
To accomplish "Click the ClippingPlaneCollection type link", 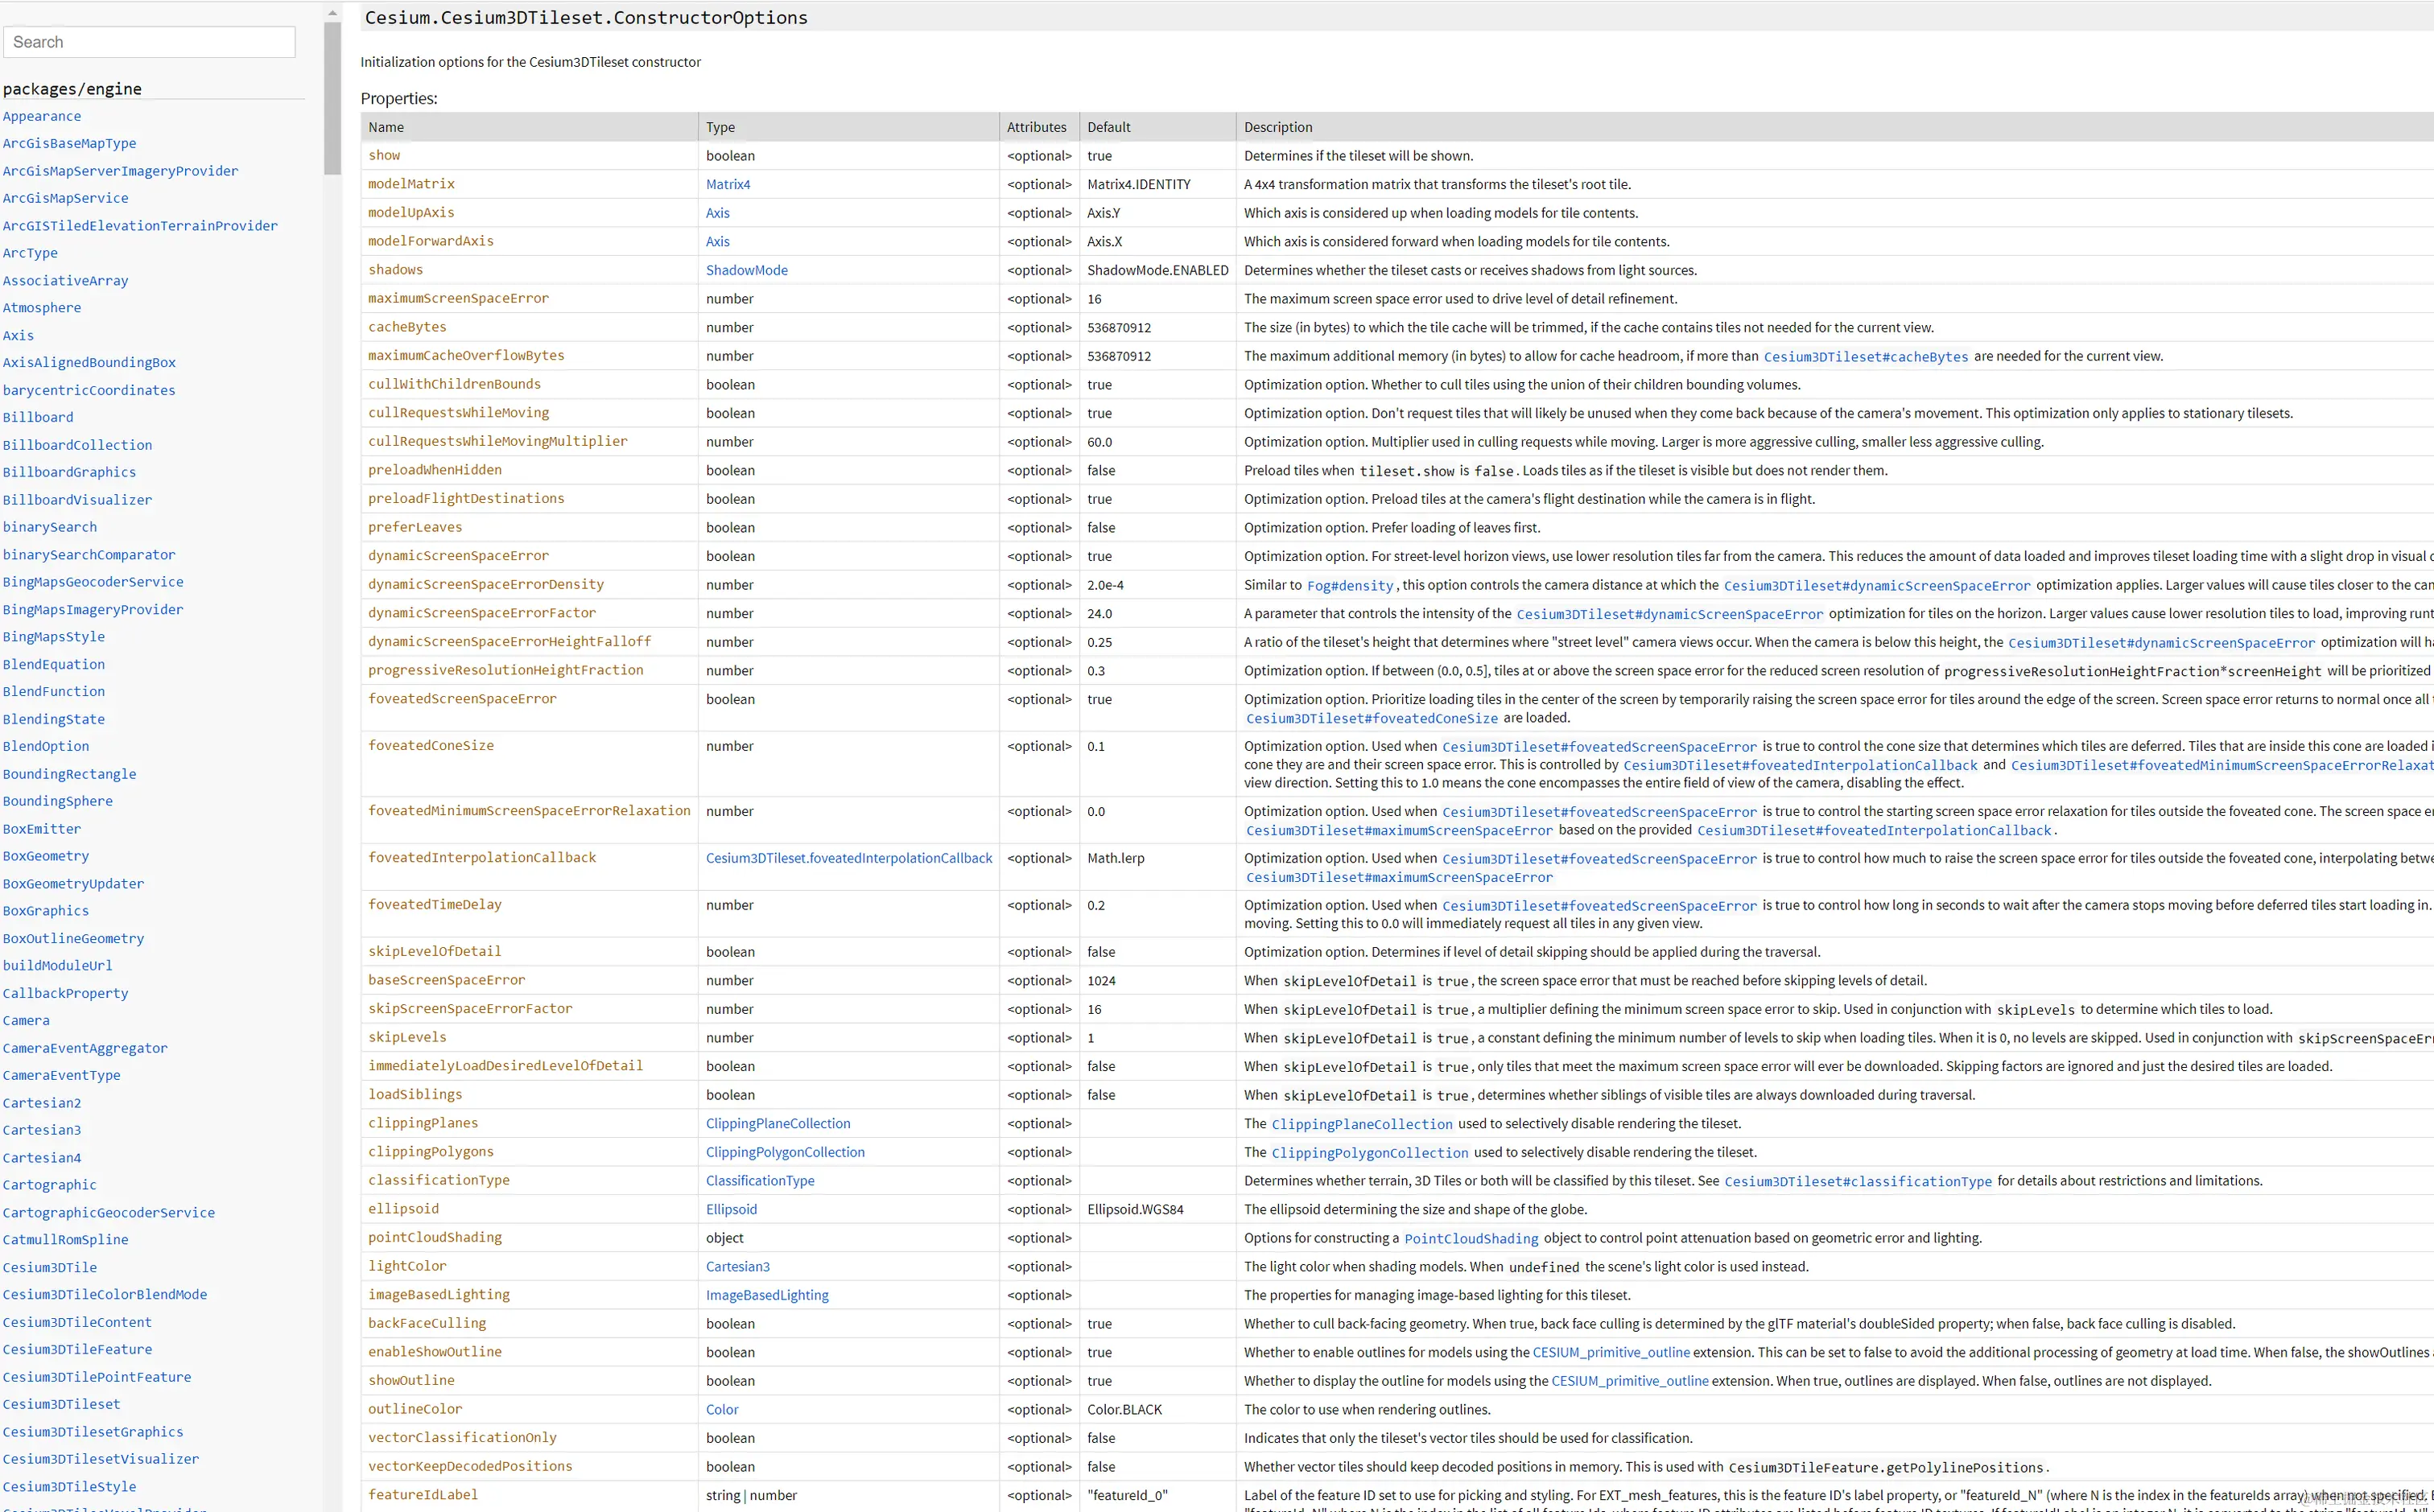I will [x=777, y=1123].
